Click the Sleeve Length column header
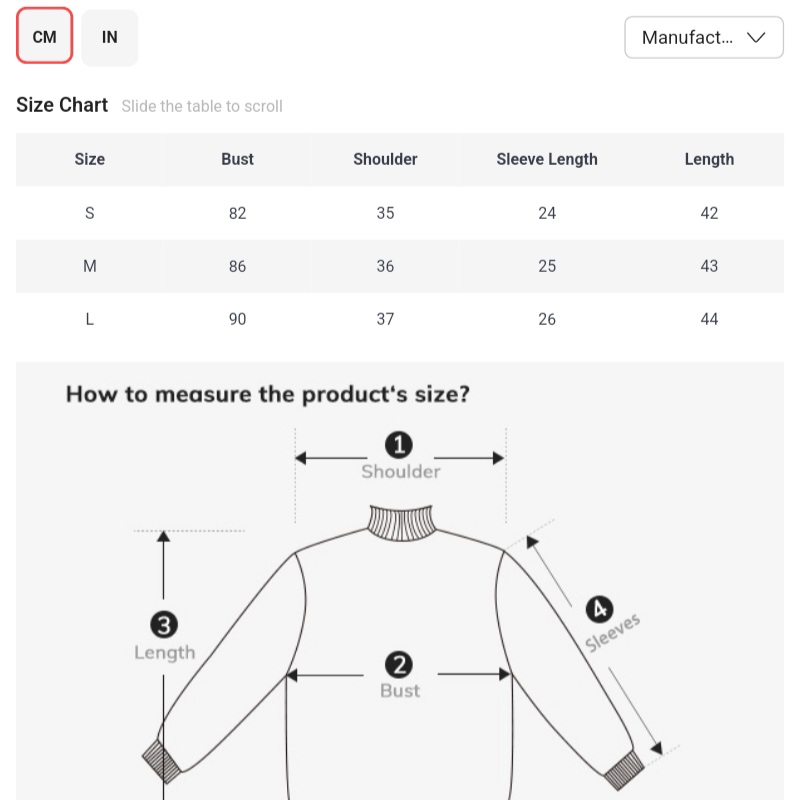 click(547, 159)
